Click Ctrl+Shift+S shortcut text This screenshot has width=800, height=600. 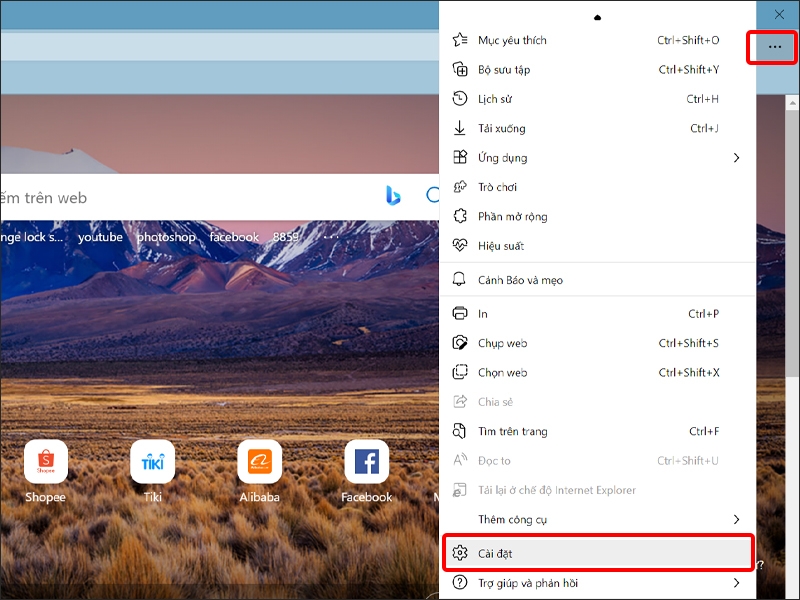688,343
